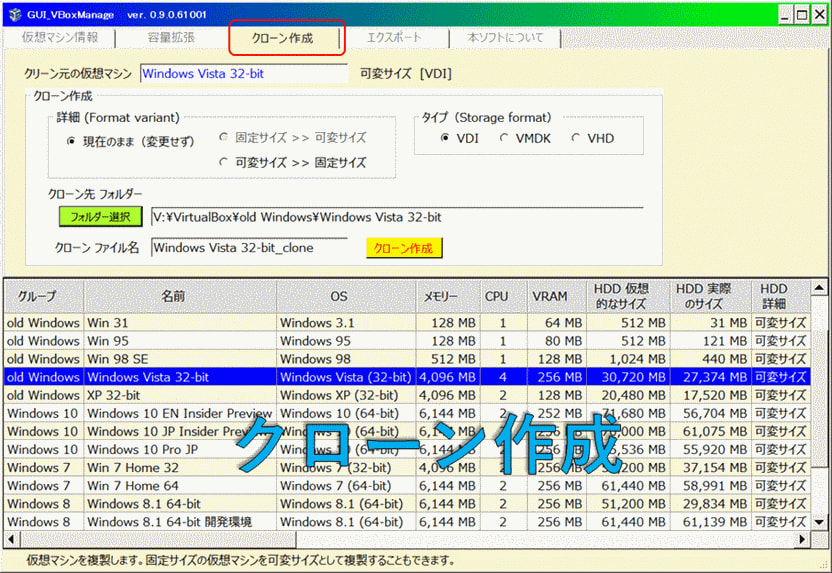
Task: Select the Windows 10 Pro JP row
Action: (407, 449)
